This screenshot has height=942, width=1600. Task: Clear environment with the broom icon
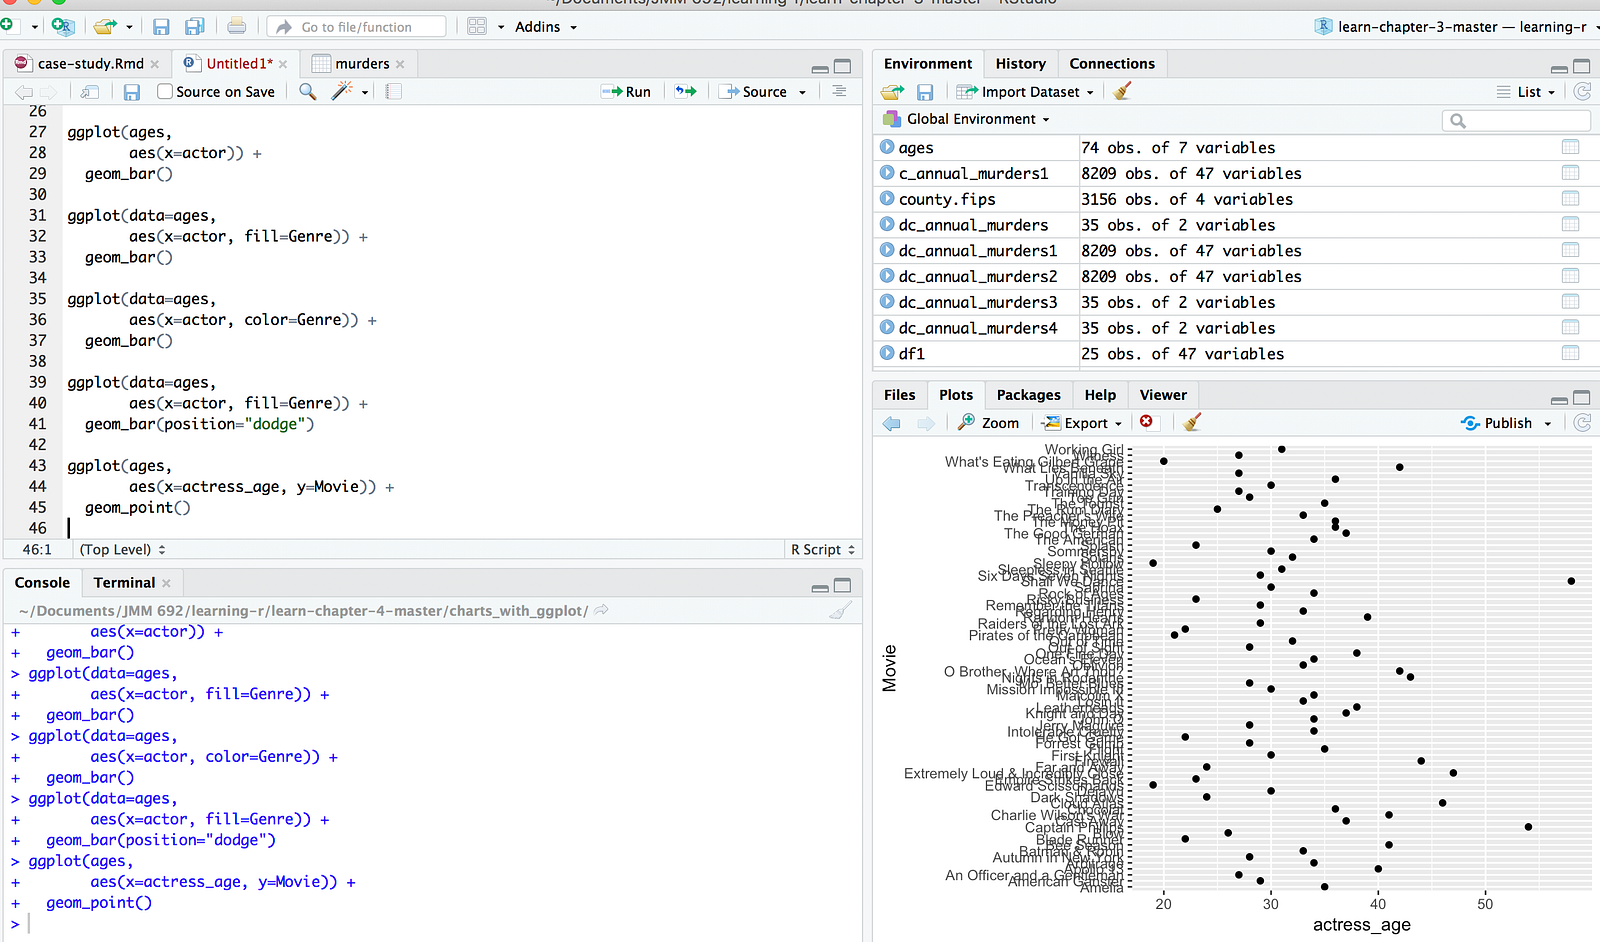(1122, 92)
